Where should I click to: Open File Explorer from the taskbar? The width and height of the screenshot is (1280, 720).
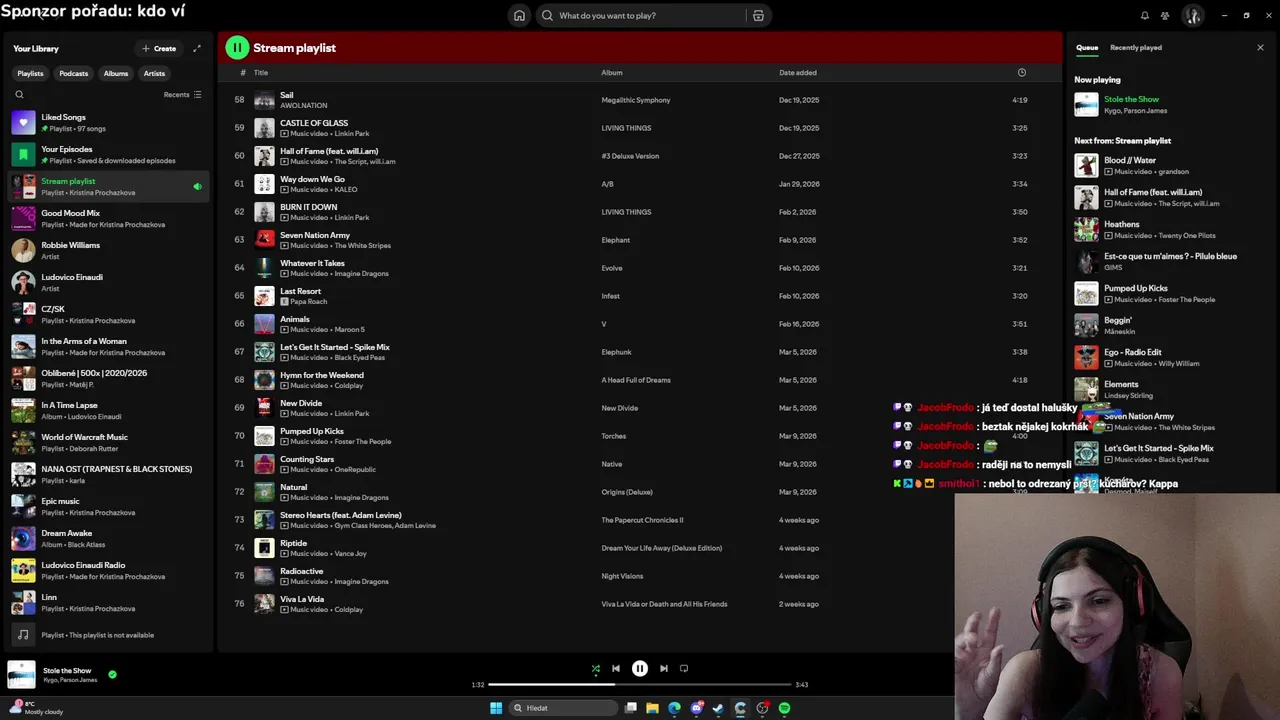[652, 708]
